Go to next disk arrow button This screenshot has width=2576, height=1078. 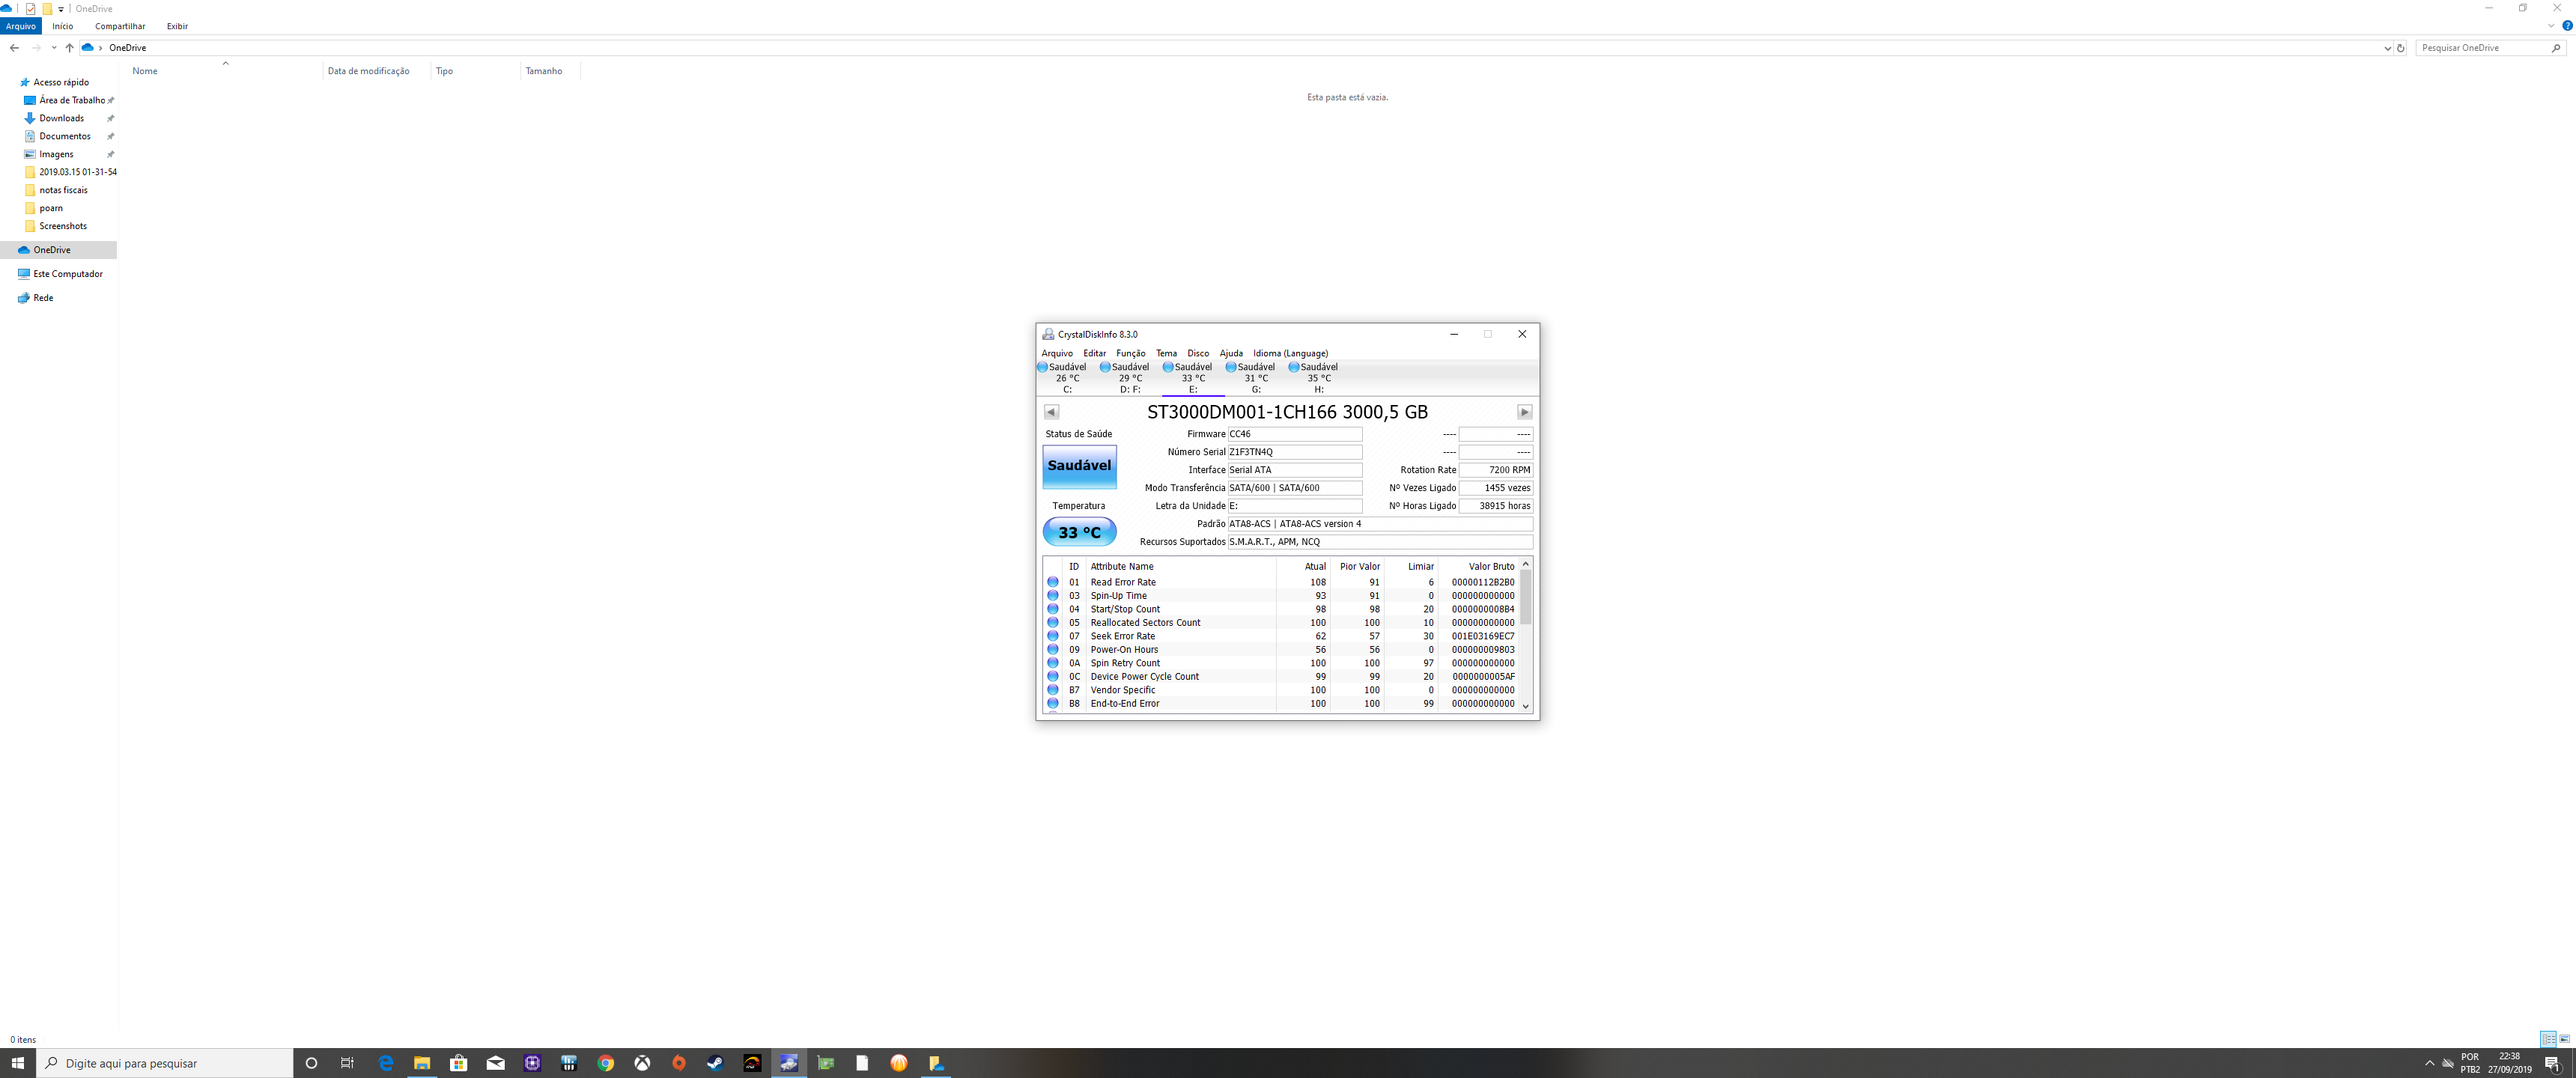[1524, 412]
